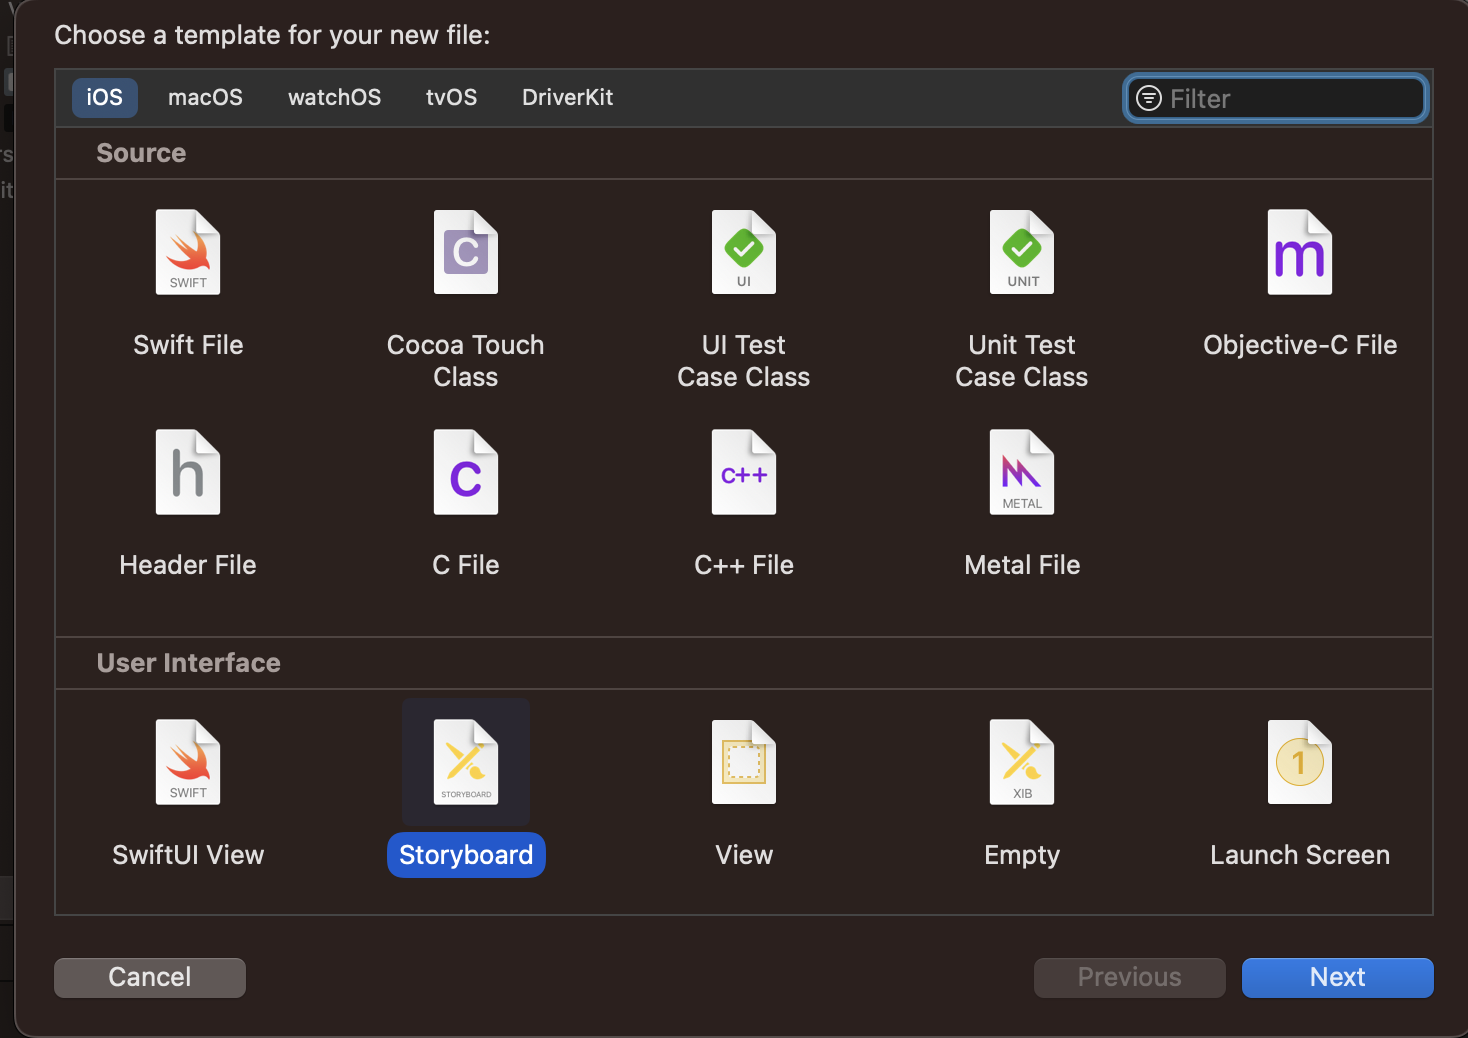Switch to the iOS platform tab
The image size is (1468, 1038).
pyautogui.click(x=105, y=97)
